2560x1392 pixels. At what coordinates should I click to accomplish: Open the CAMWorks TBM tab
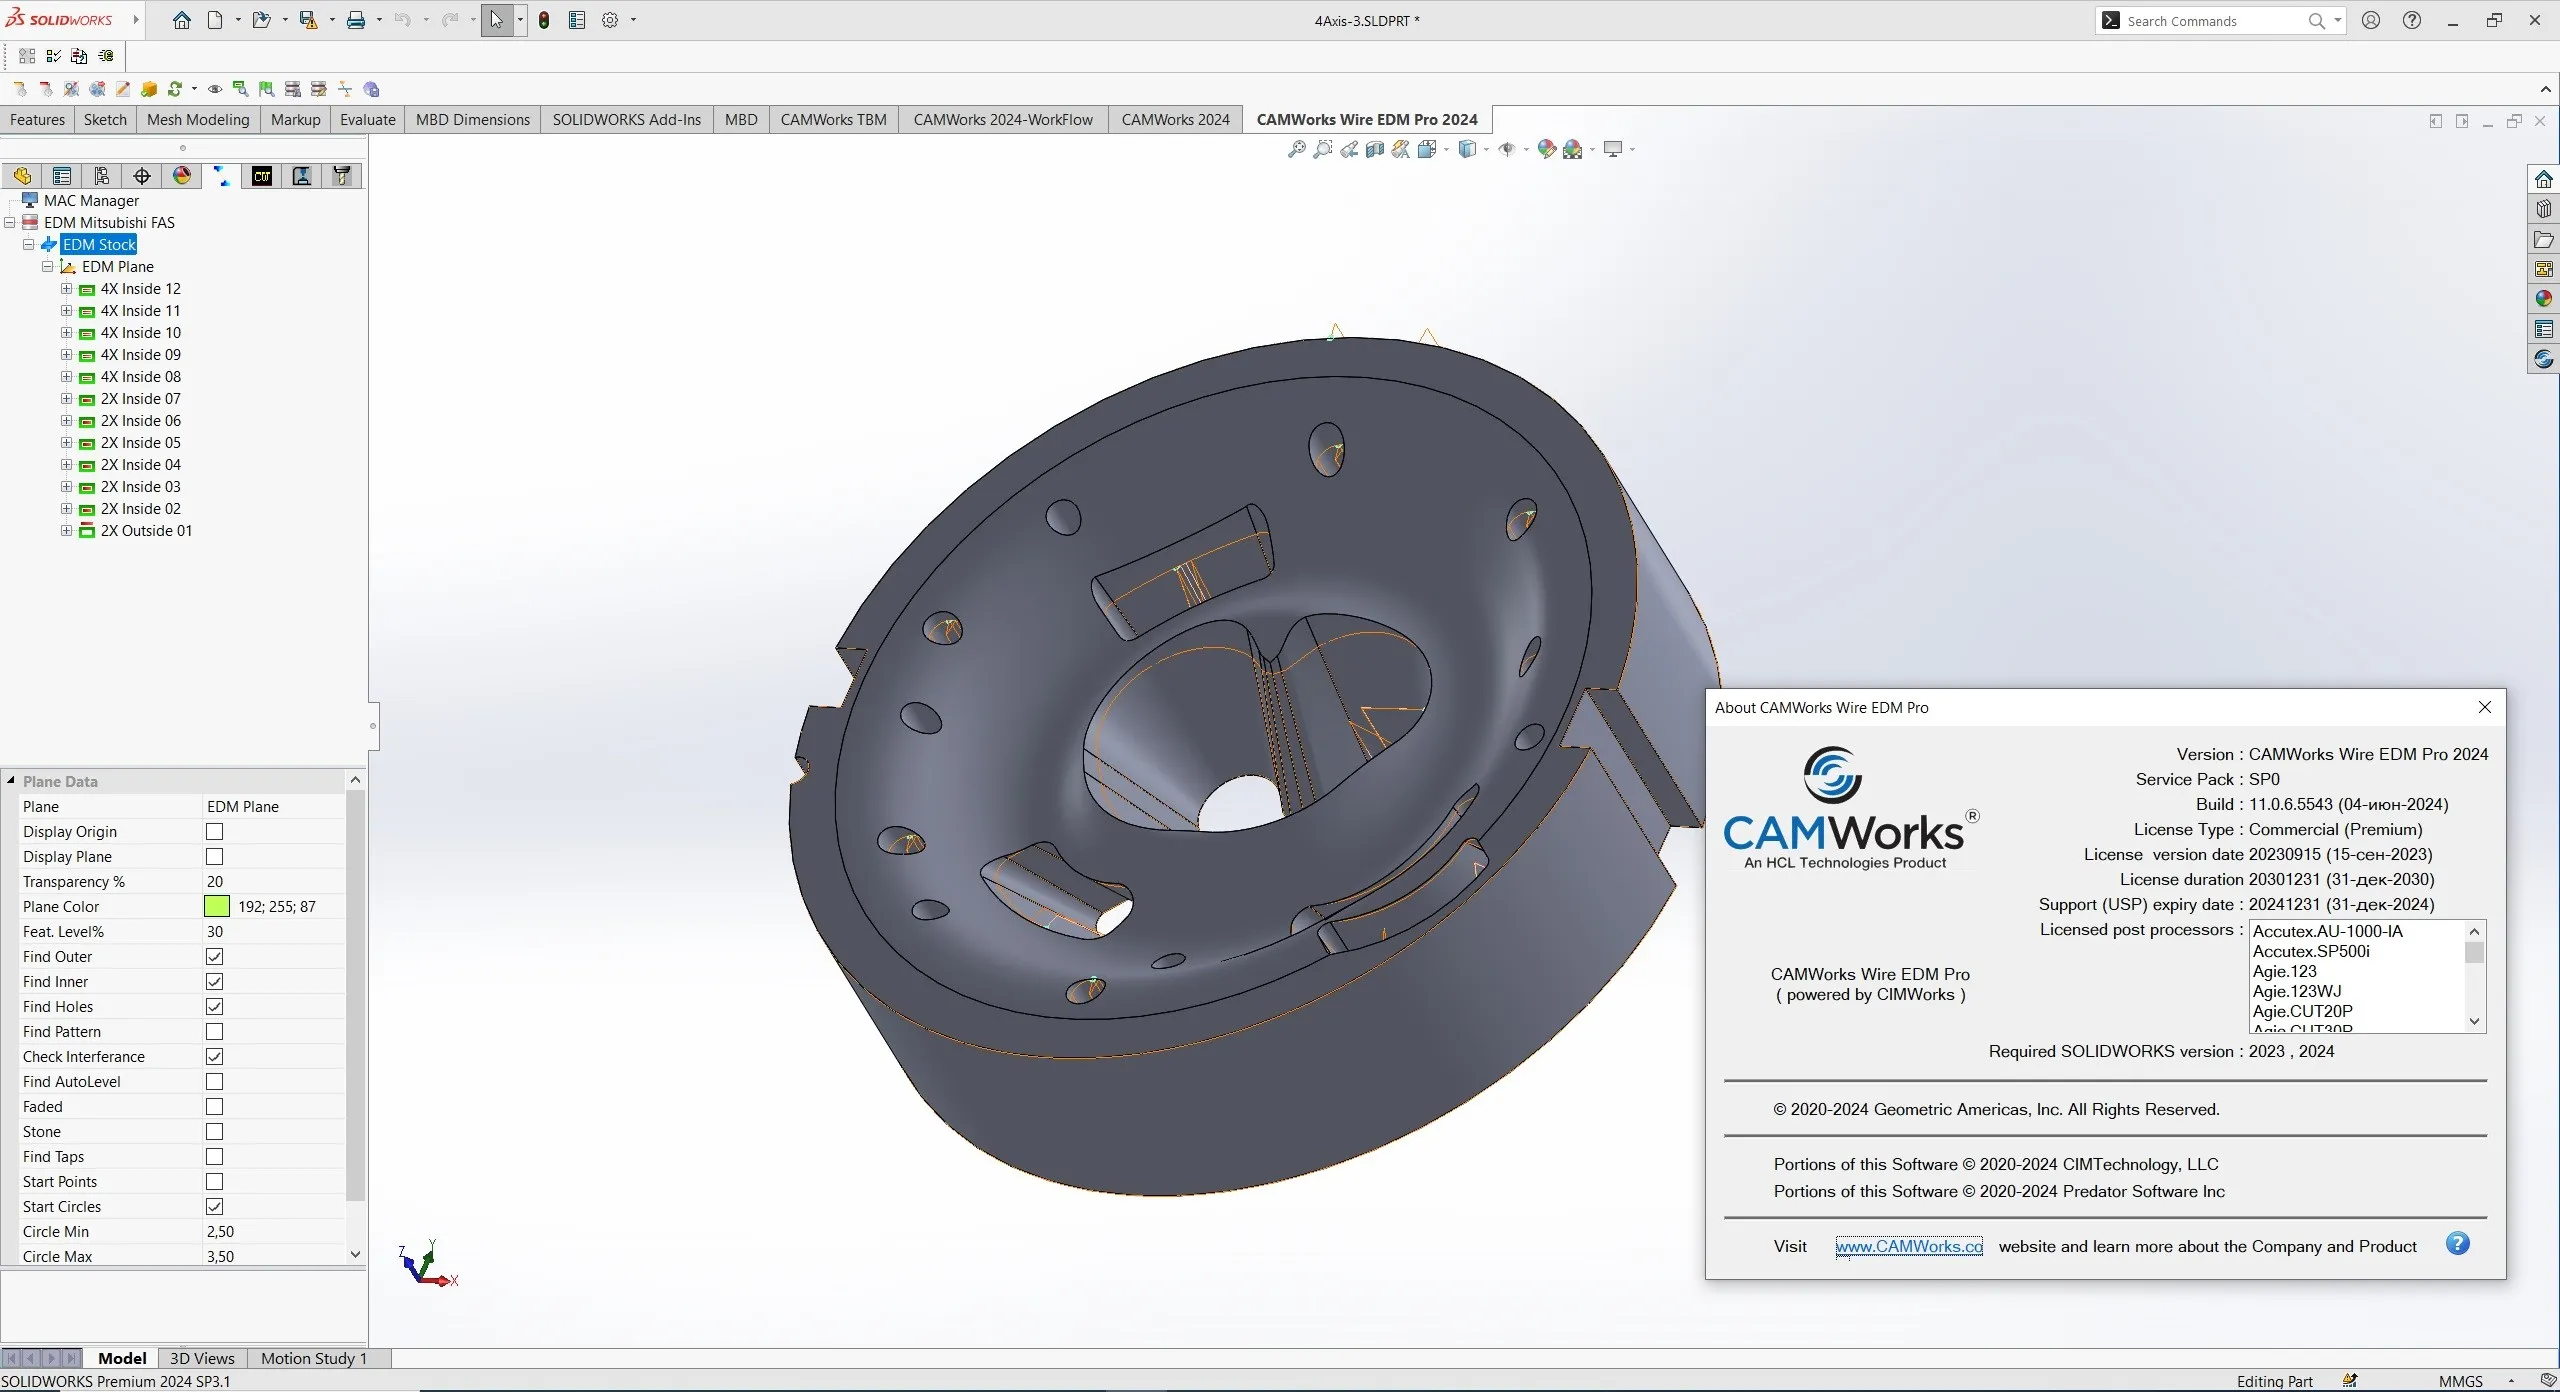833,120
